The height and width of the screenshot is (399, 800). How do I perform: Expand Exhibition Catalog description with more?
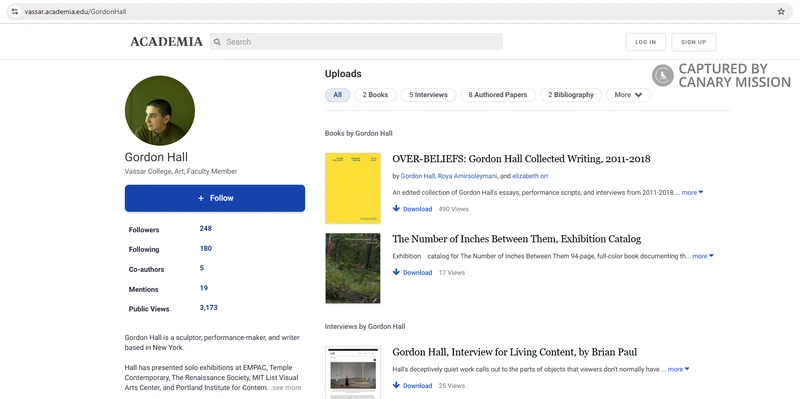(x=703, y=256)
